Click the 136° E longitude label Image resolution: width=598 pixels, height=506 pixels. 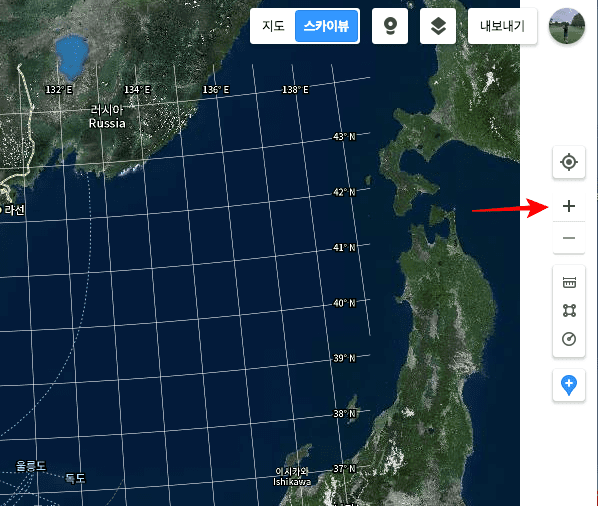216,90
